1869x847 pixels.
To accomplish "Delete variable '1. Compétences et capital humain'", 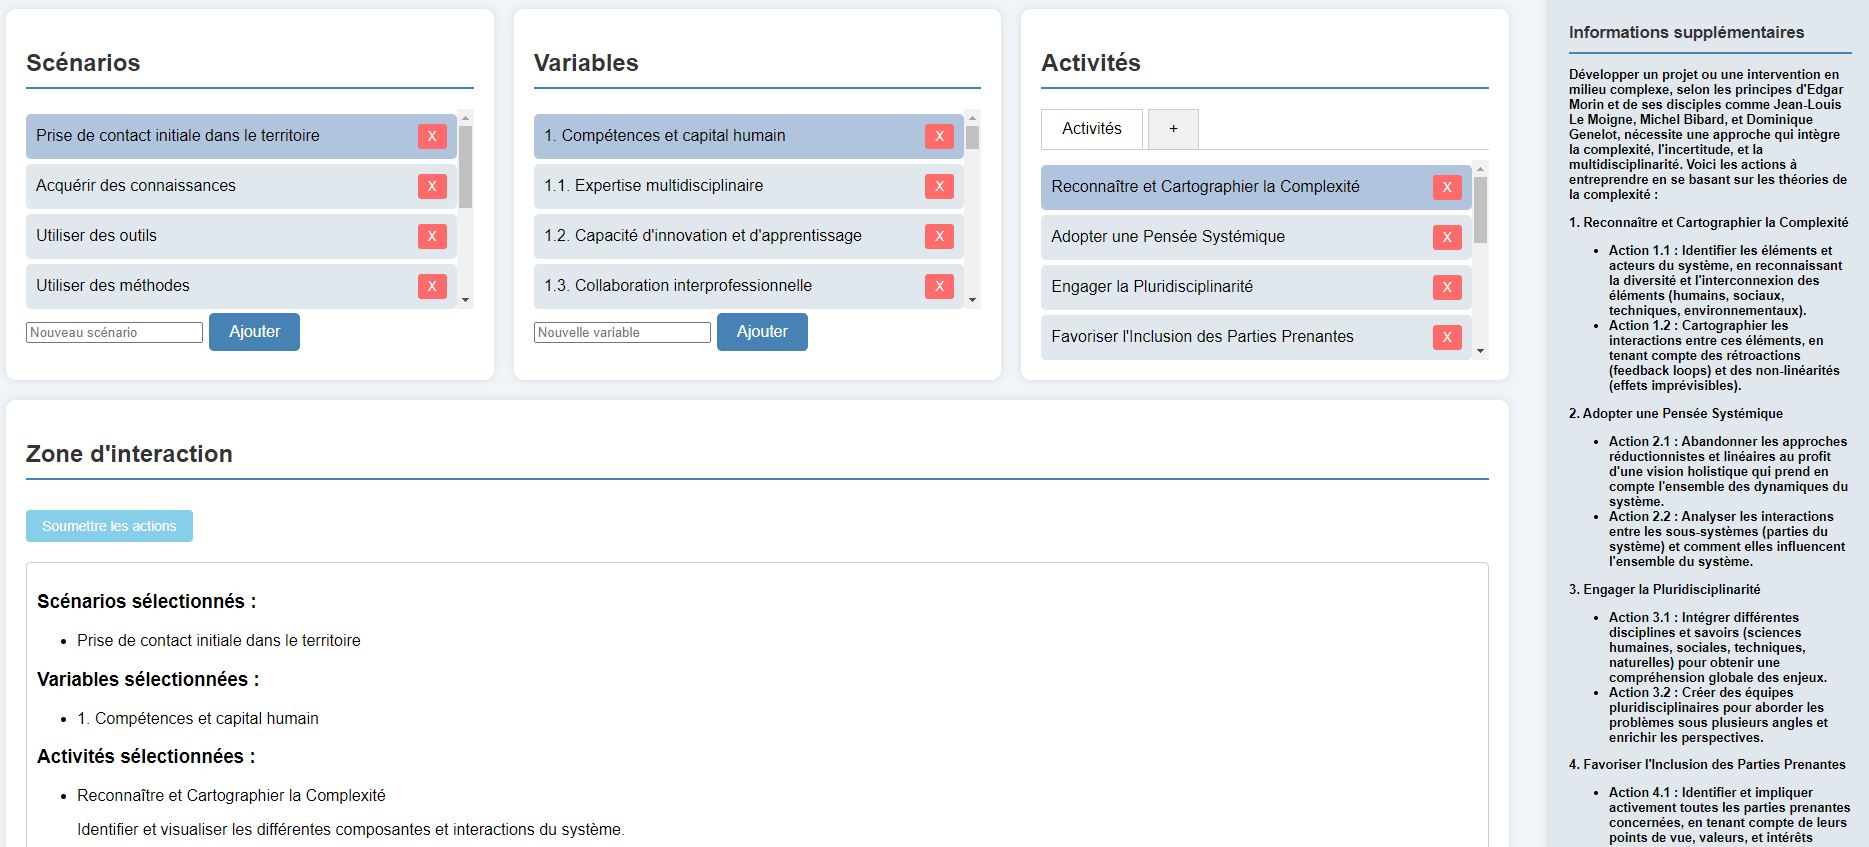I will [x=939, y=136].
